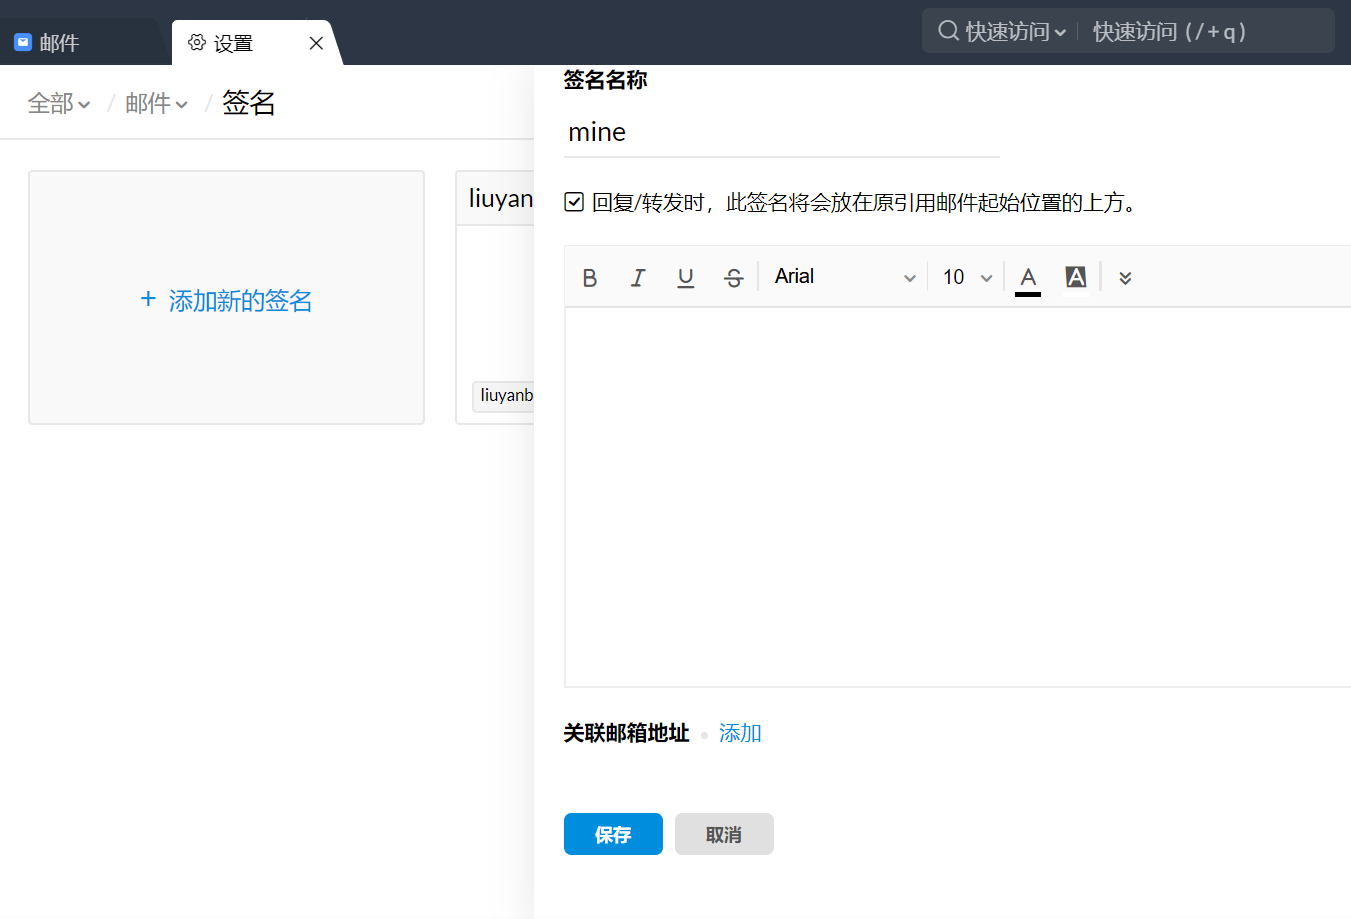Open the font color picker
The height and width of the screenshot is (919, 1351).
coord(1028,278)
